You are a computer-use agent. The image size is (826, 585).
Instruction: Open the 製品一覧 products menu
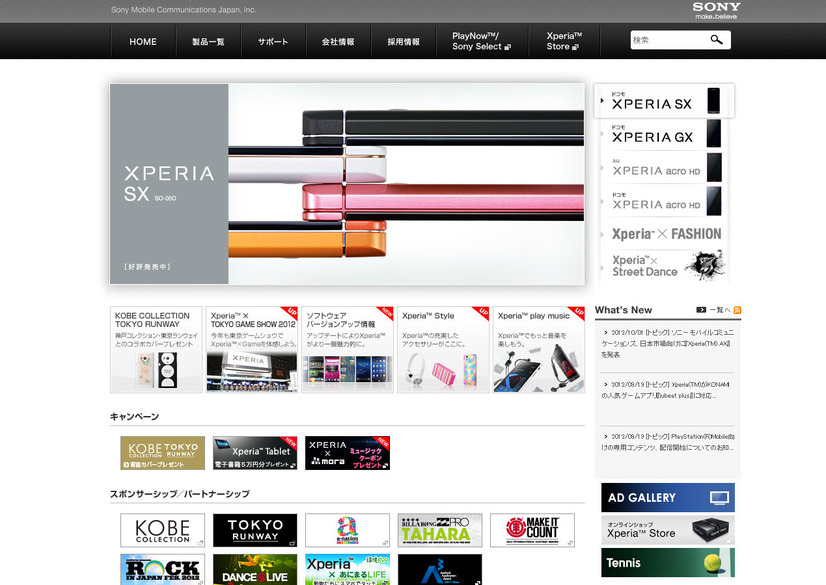pyautogui.click(x=208, y=42)
